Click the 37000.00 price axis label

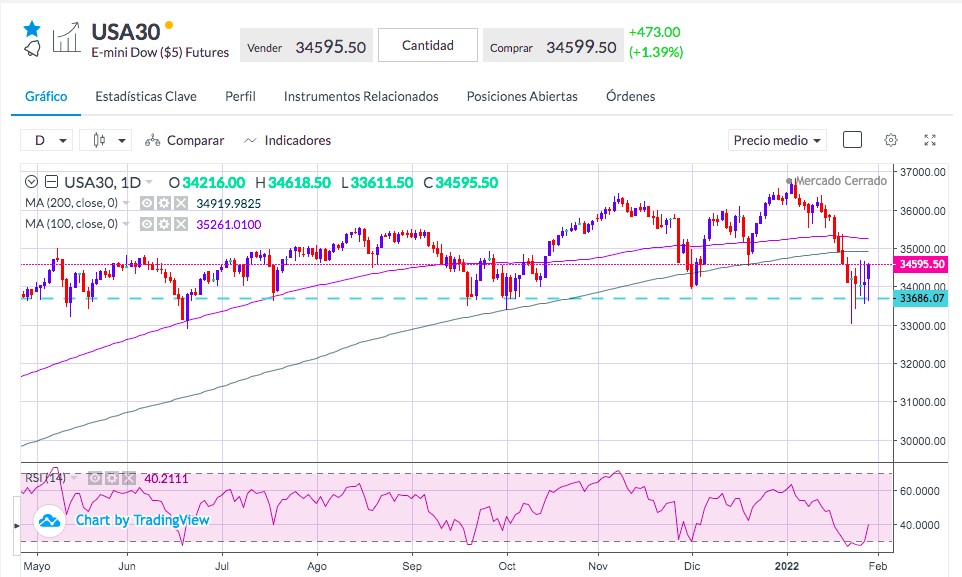922,172
